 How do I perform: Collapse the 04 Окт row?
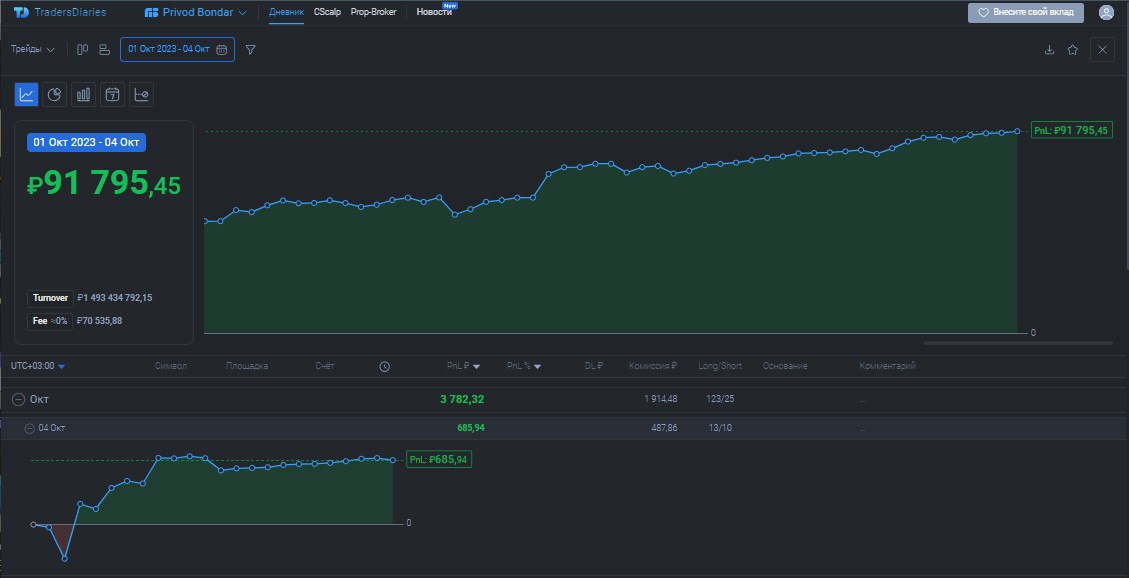(x=28, y=427)
